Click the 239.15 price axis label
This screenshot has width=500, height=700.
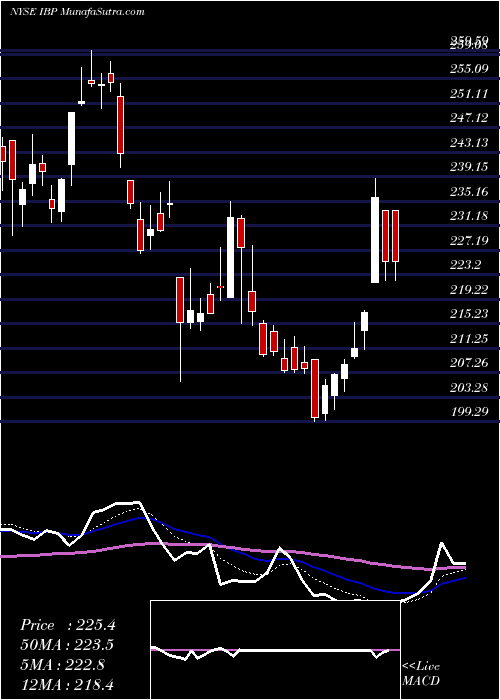pos(471,167)
